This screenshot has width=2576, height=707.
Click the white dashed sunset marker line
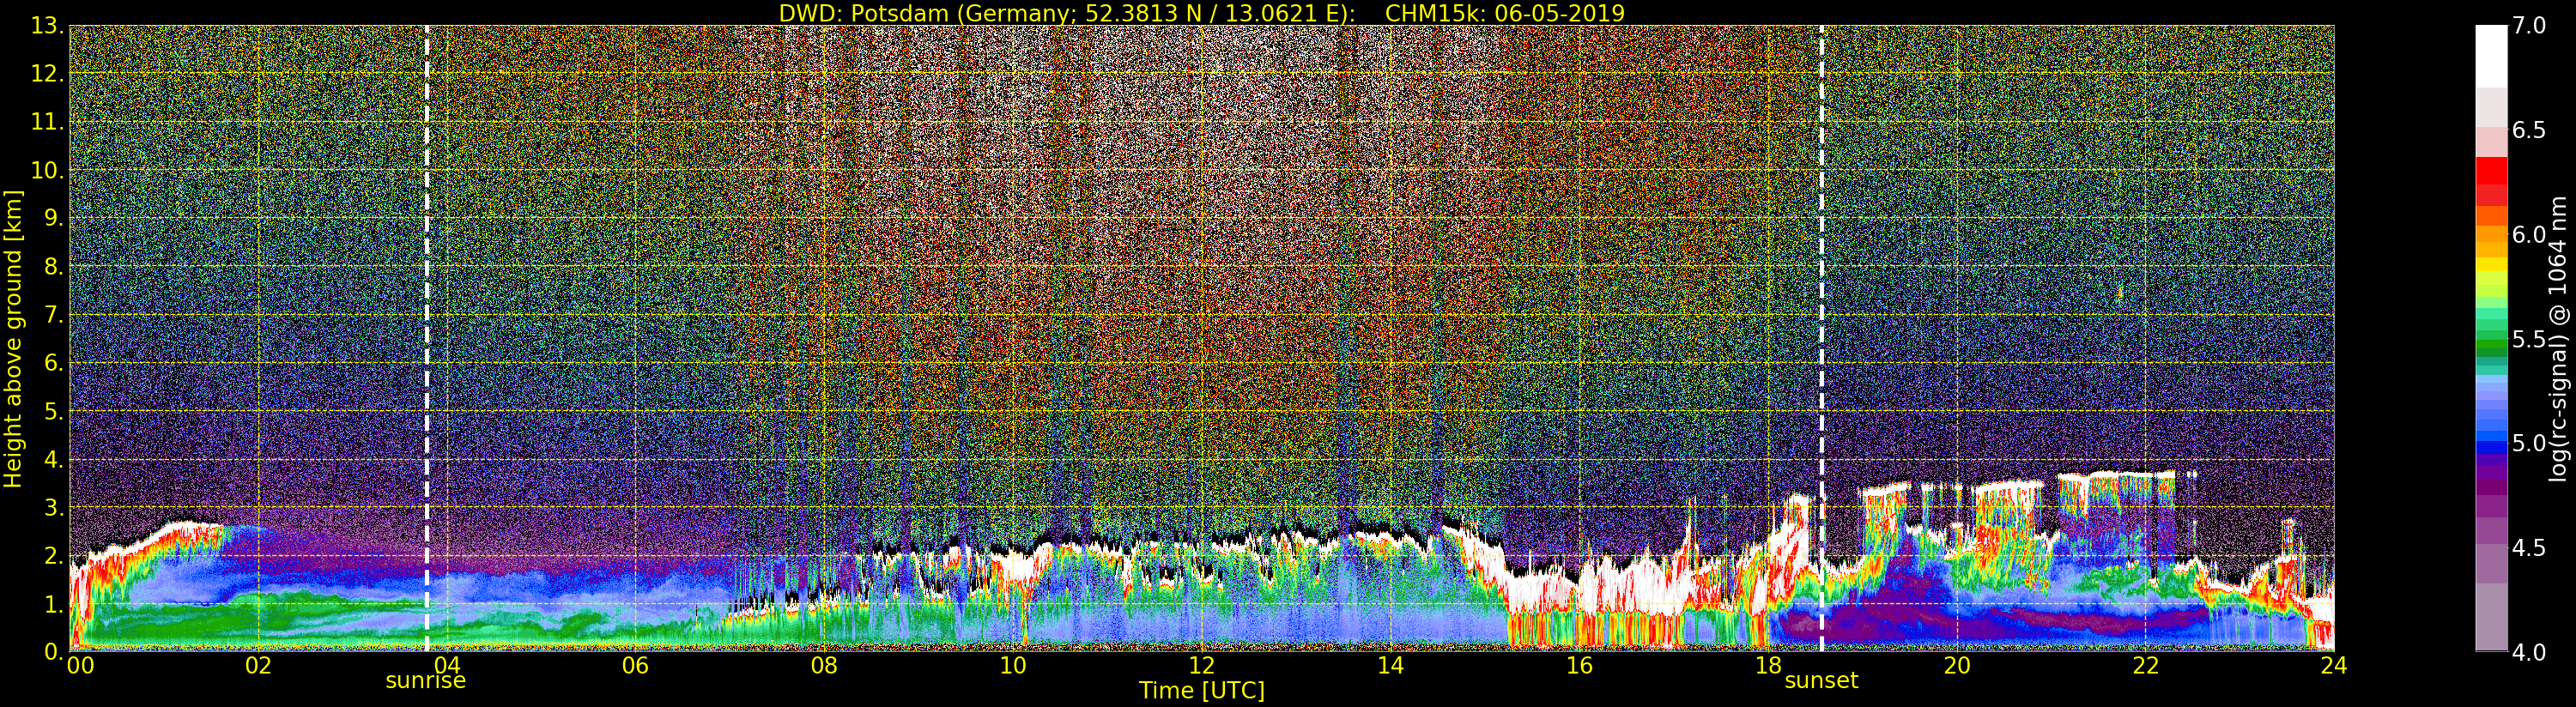tap(1821, 338)
